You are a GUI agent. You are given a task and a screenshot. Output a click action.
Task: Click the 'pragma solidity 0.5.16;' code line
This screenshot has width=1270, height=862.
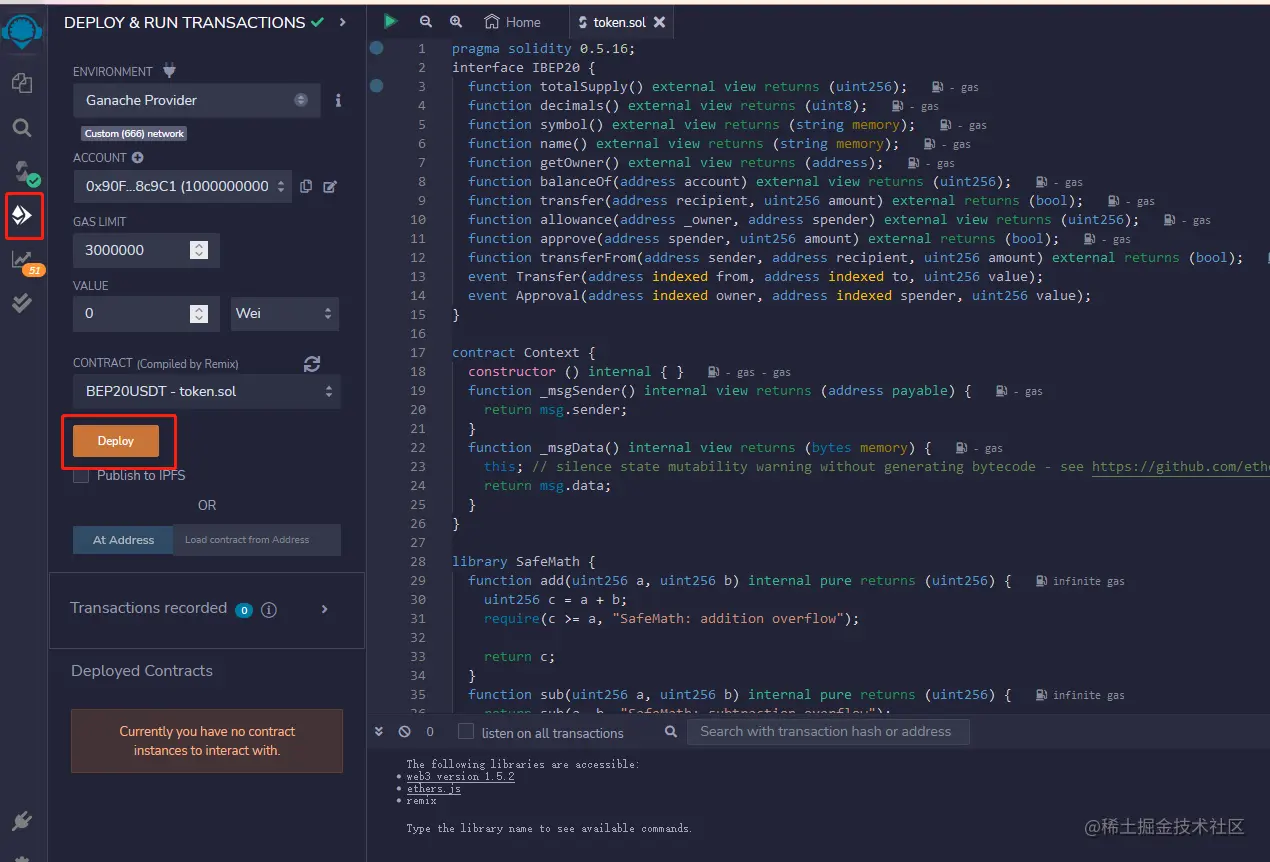[x=543, y=48]
